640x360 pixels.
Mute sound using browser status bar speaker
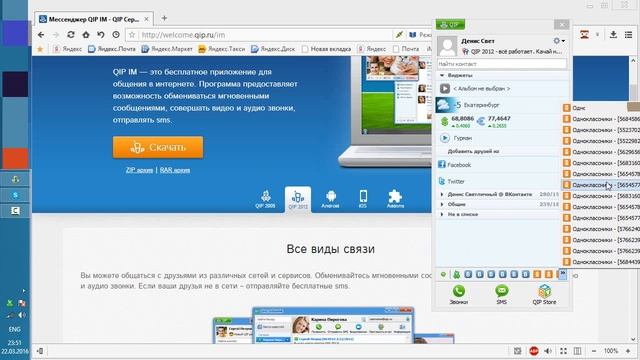(548, 351)
